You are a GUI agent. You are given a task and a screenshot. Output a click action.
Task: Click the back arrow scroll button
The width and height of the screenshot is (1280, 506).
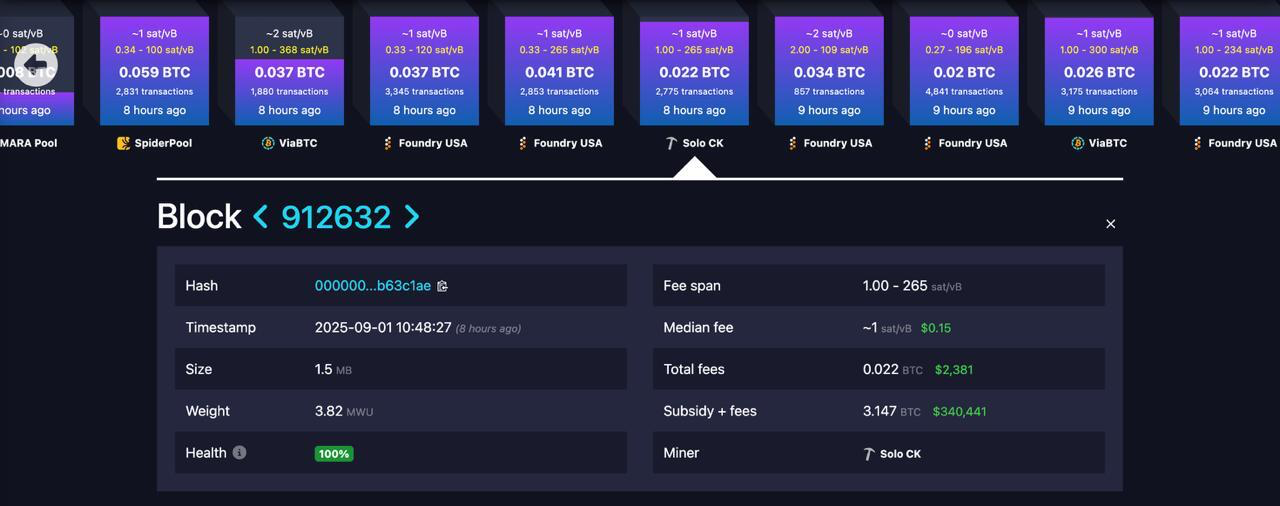(x=35, y=66)
